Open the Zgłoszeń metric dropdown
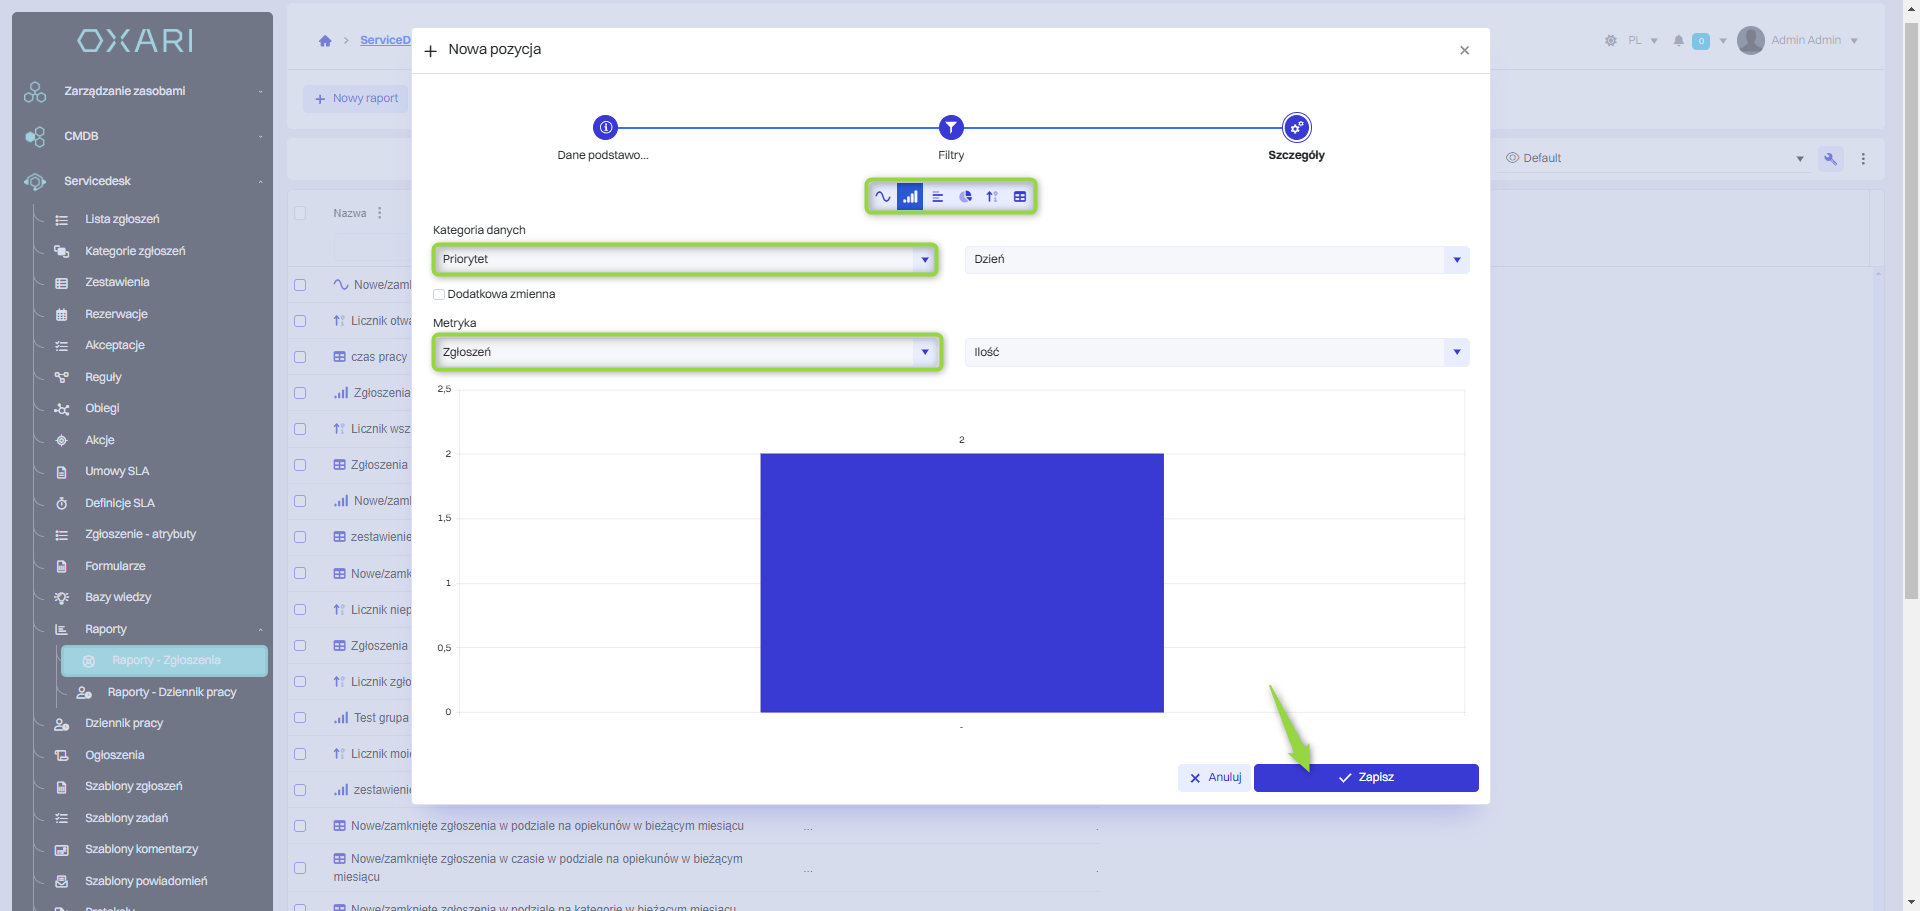The image size is (1920, 911). (x=685, y=352)
